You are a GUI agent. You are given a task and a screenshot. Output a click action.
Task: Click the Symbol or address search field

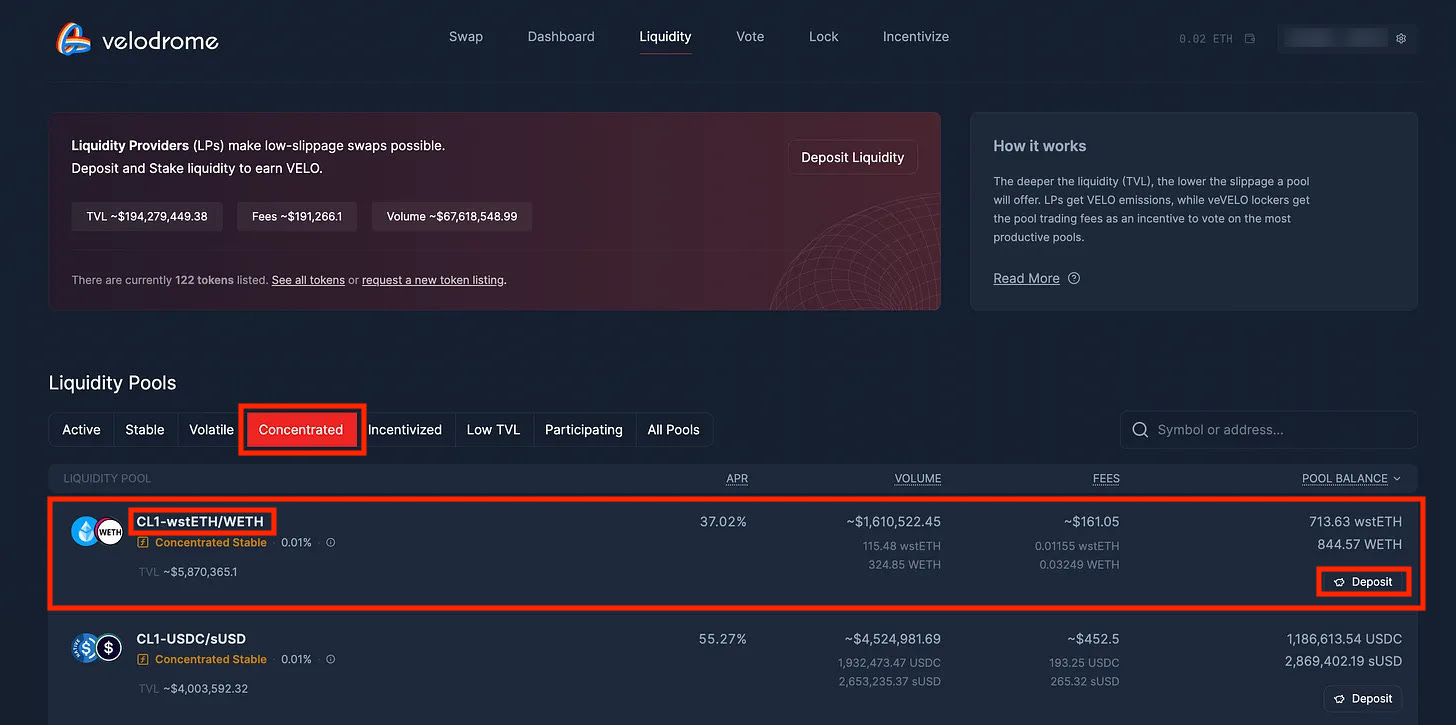(x=1269, y=430)
